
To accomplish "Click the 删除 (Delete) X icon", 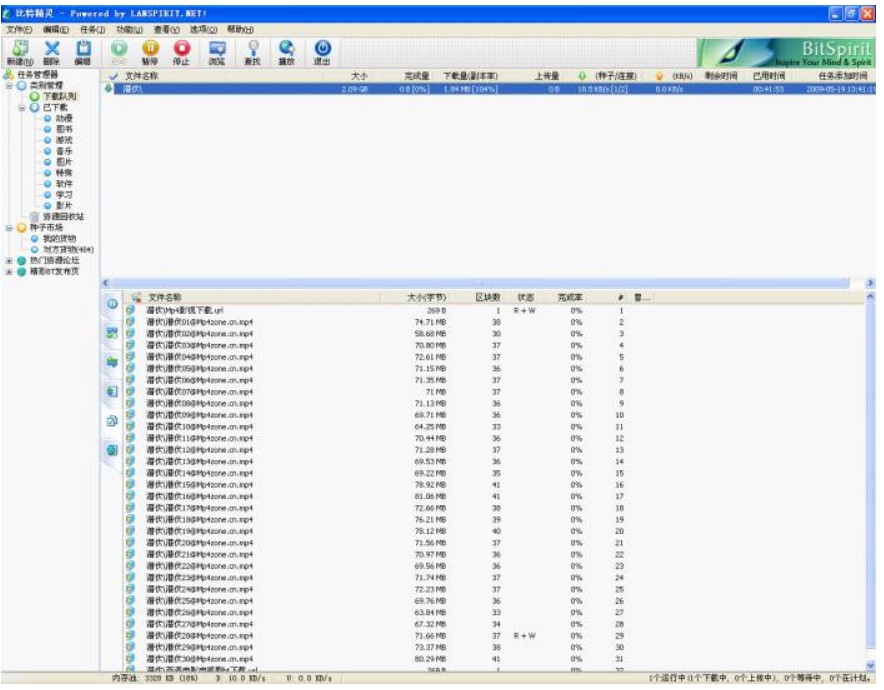I will 52,48.
